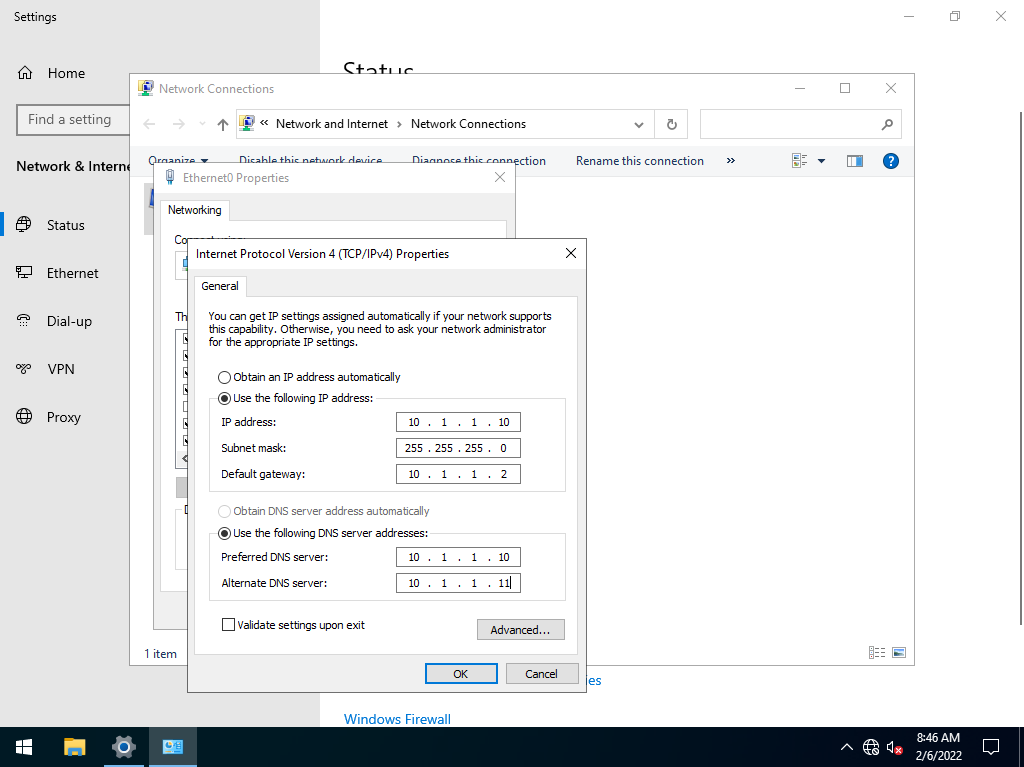This screenshot has width=1024, height=767.
Task: Go back in Network Connections
Action: (x=149, y=124)
